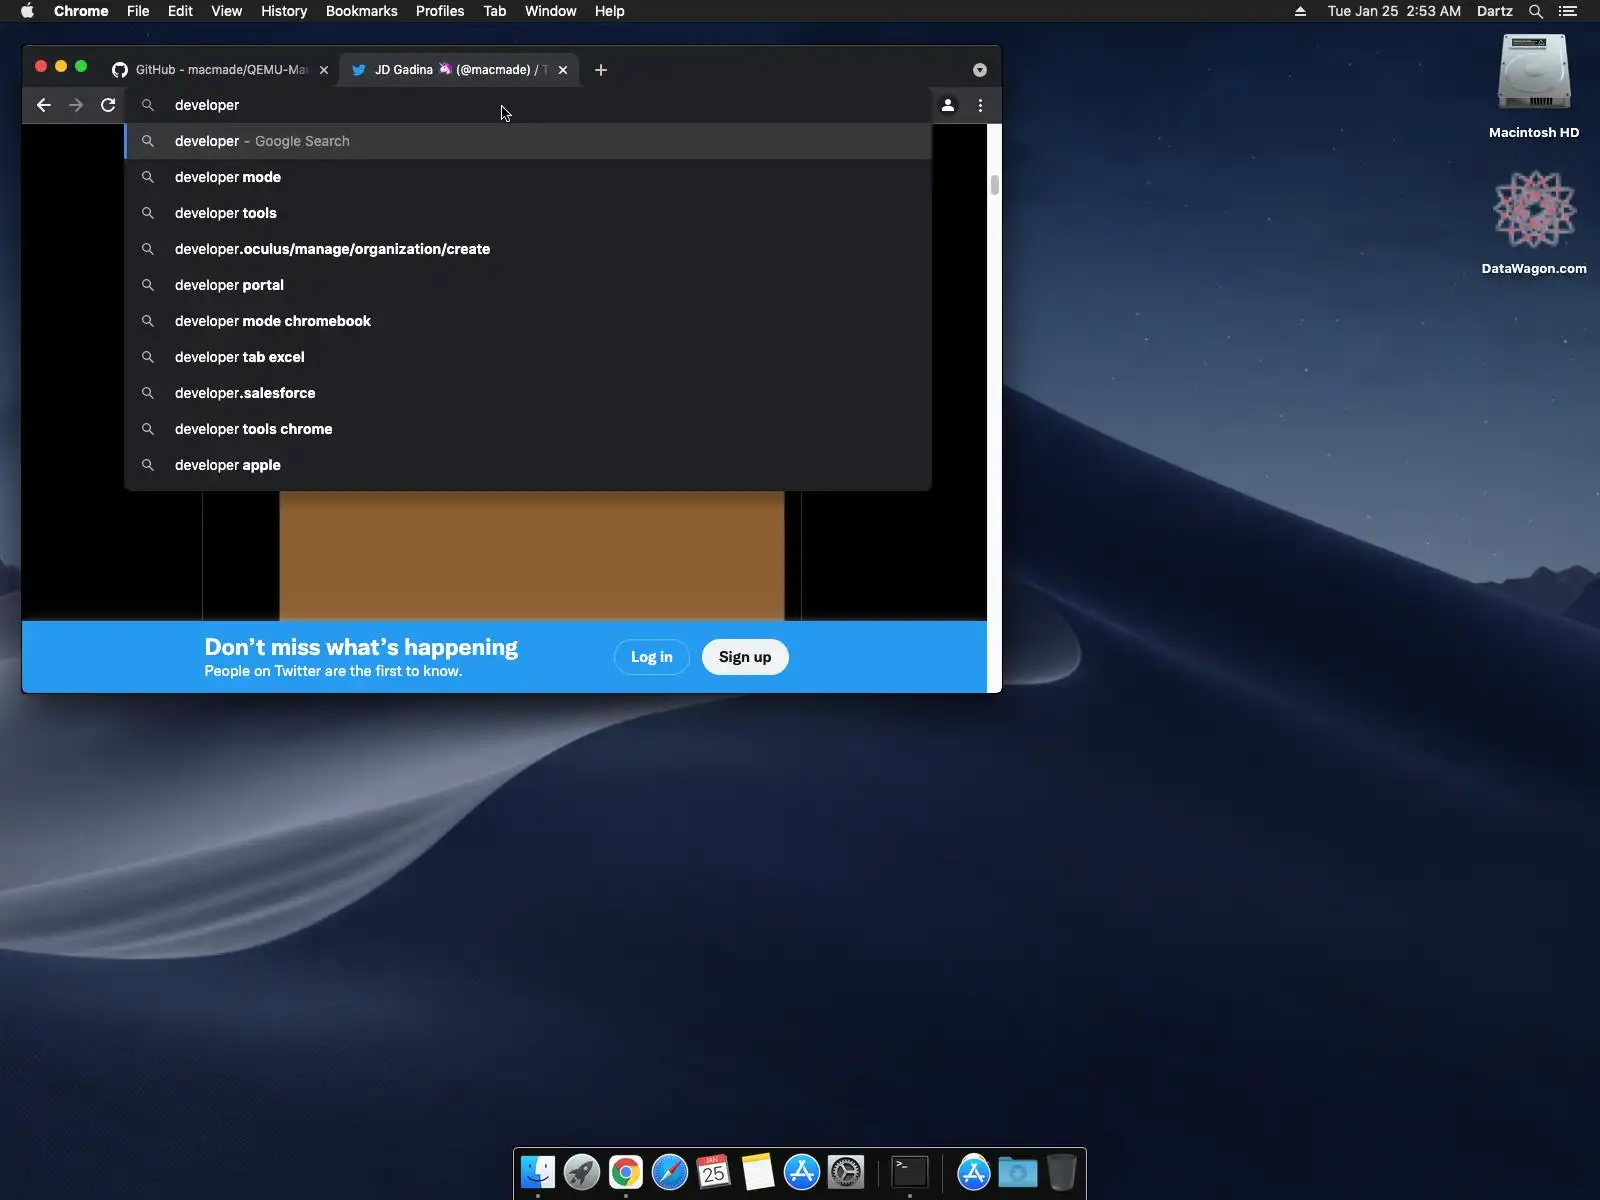Screen dimensions: 1600x1200
Task: Click the Chrome forward arrow
Action: pos(76,105)
